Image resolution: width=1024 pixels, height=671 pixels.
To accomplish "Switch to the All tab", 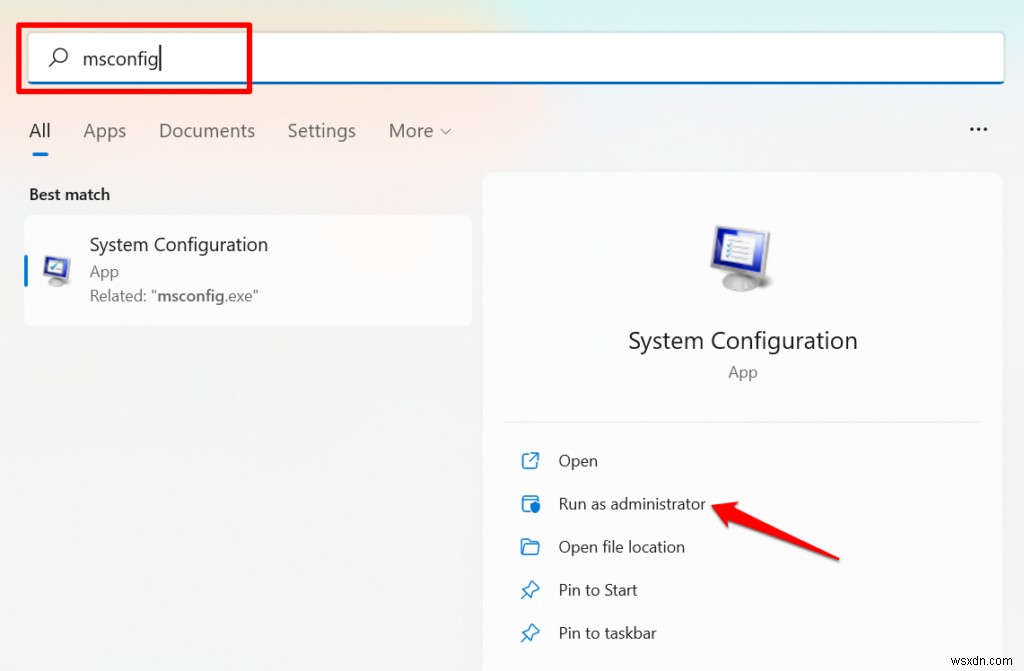I will click(40, 131).
